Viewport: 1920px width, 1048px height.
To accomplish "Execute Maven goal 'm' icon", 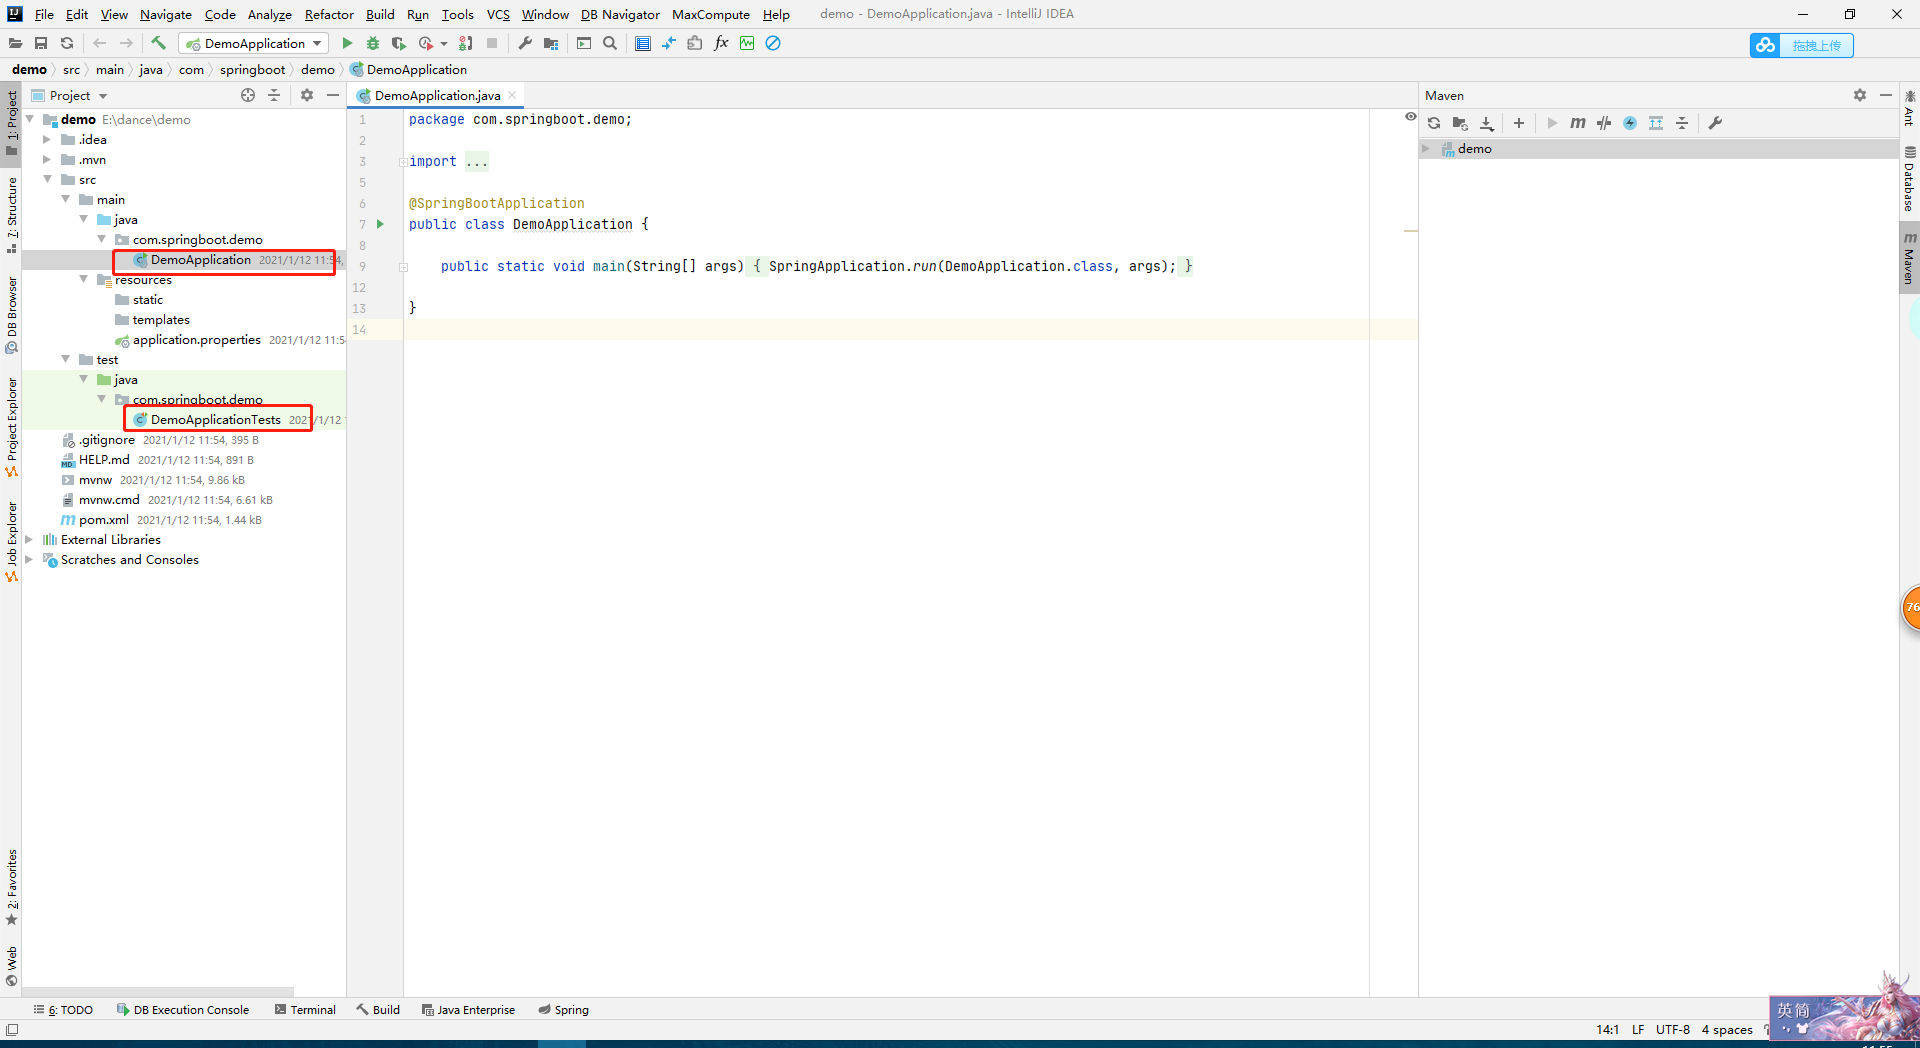I will pos(1578,123).
